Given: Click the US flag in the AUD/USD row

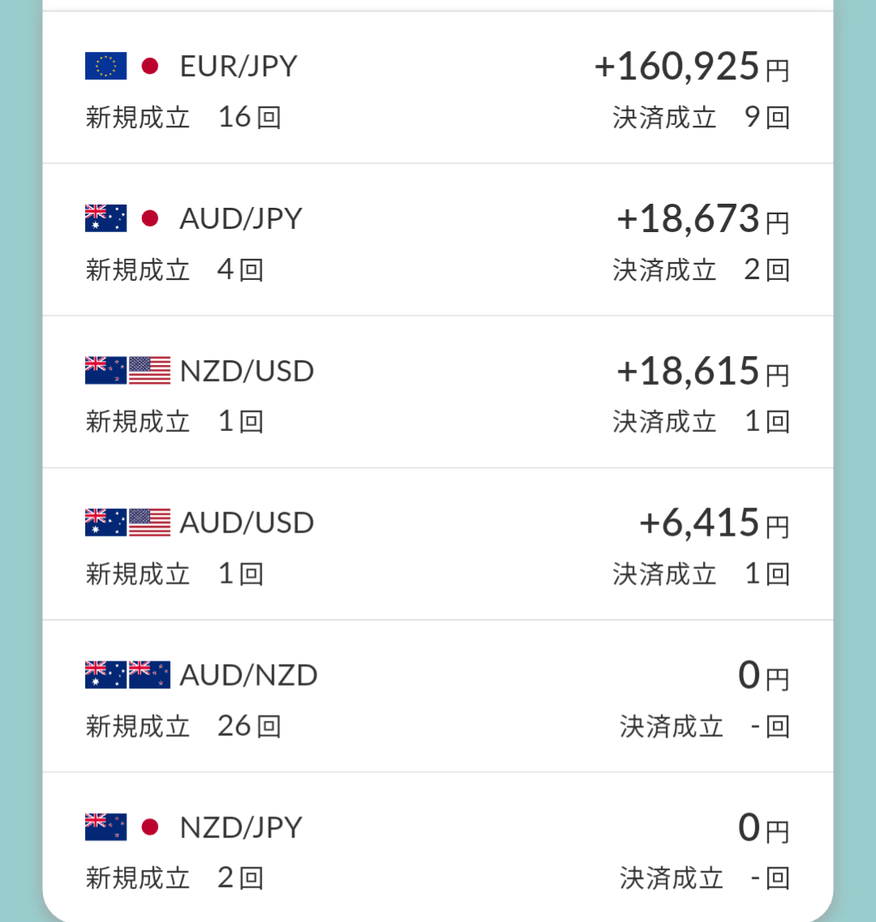Looking at the screenshot, I should click(150, 523).
